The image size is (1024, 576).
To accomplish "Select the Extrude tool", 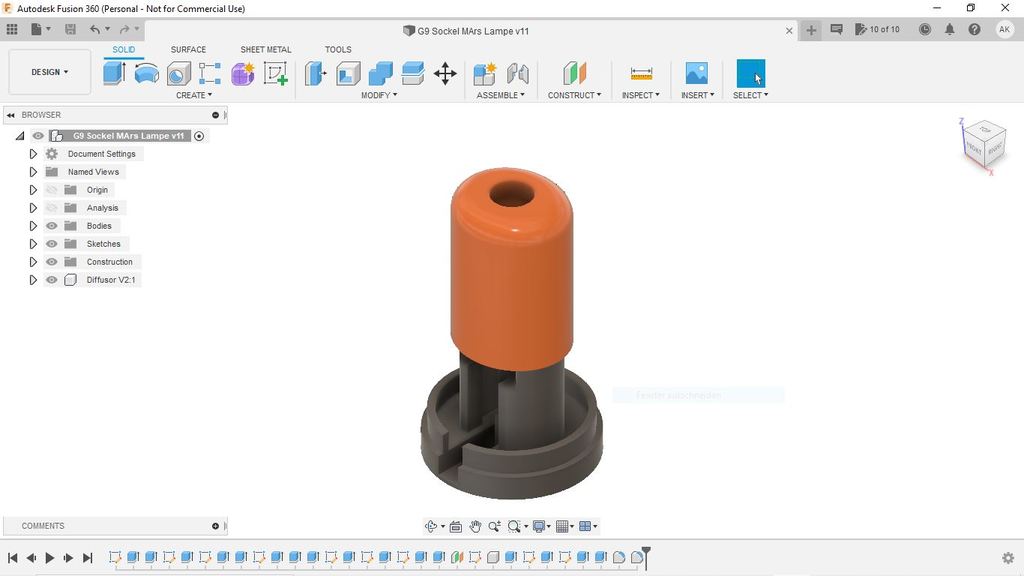I will tap(114, 73).
